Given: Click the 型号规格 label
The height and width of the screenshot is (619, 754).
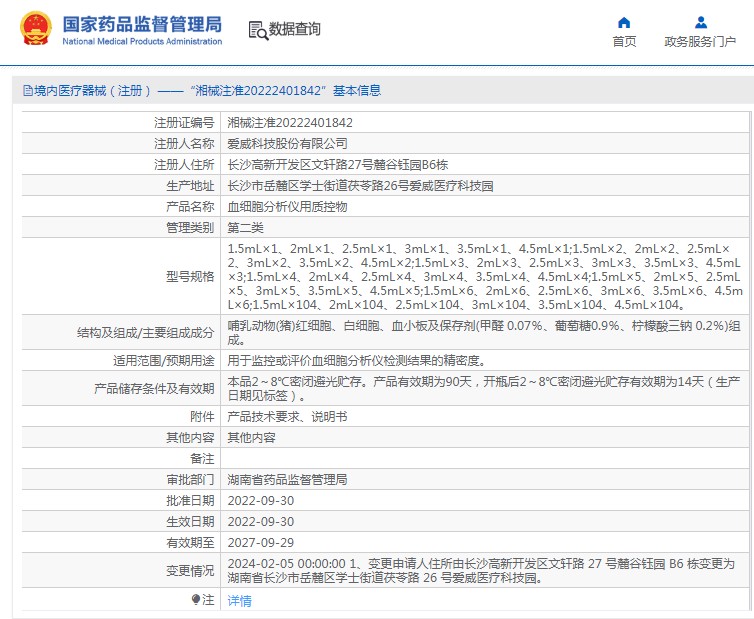Looking at the screenshot, I should pyautogui.click(x=190, y=277).
